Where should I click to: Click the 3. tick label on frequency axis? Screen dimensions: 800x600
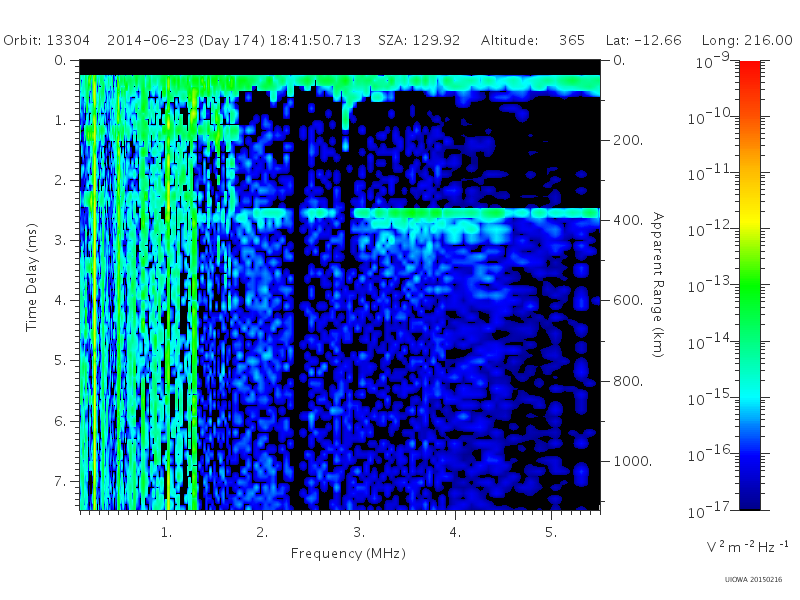click(359, 532)
